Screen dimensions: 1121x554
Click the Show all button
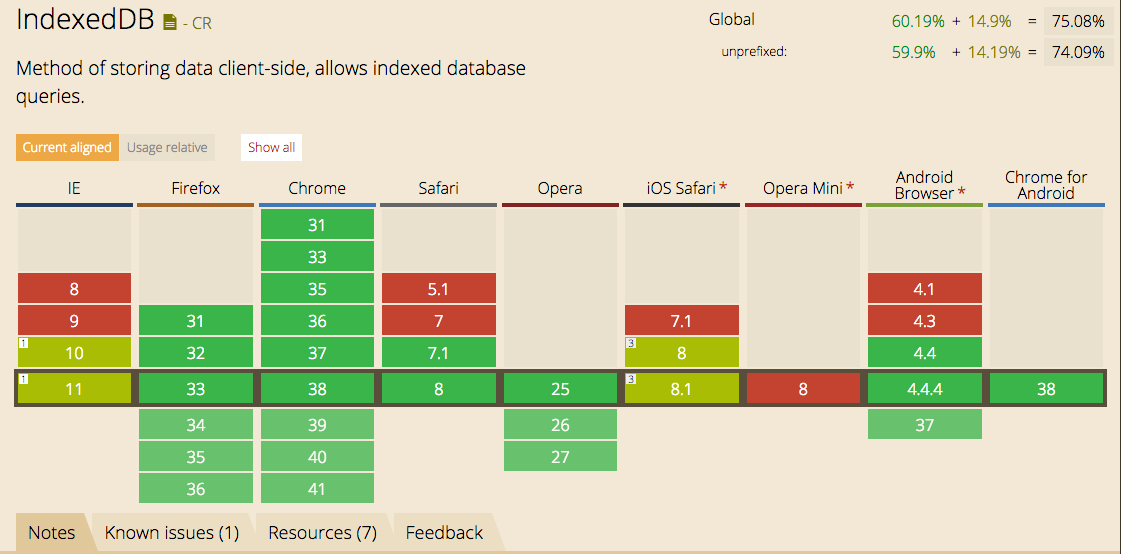point(272,148)
